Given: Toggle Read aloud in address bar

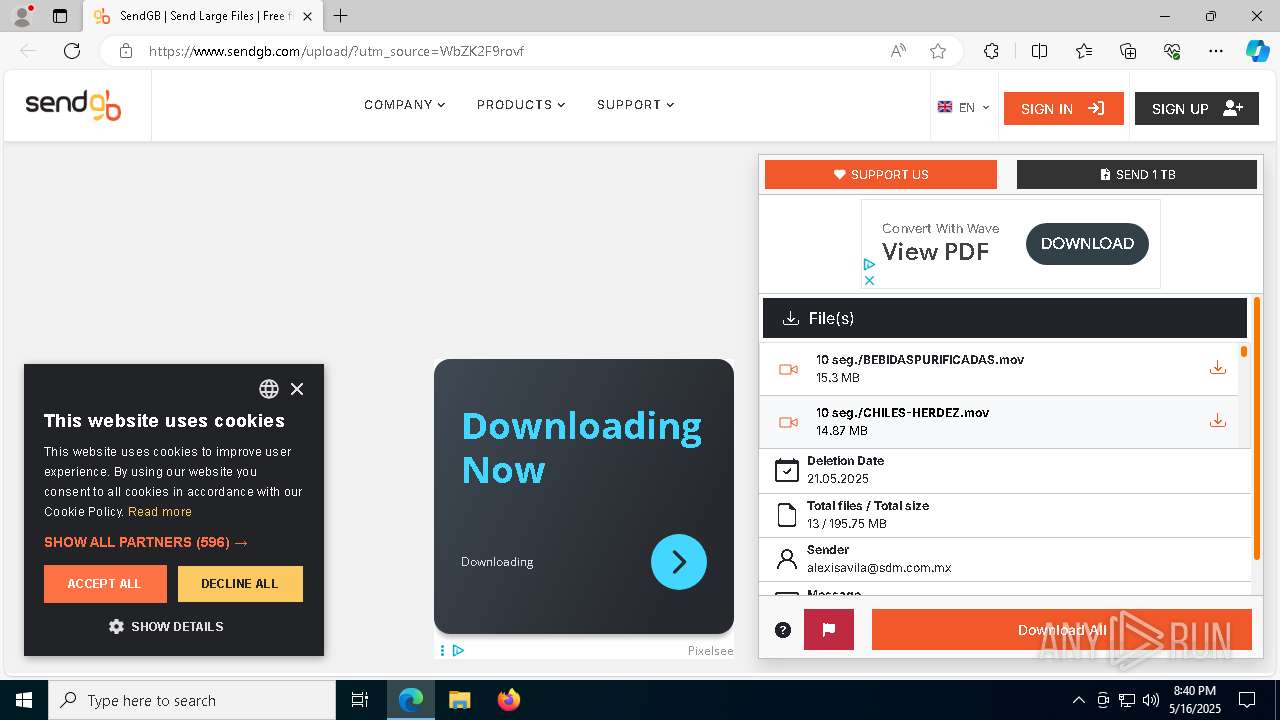Looking at the screenshot, I should coord(898,51).
